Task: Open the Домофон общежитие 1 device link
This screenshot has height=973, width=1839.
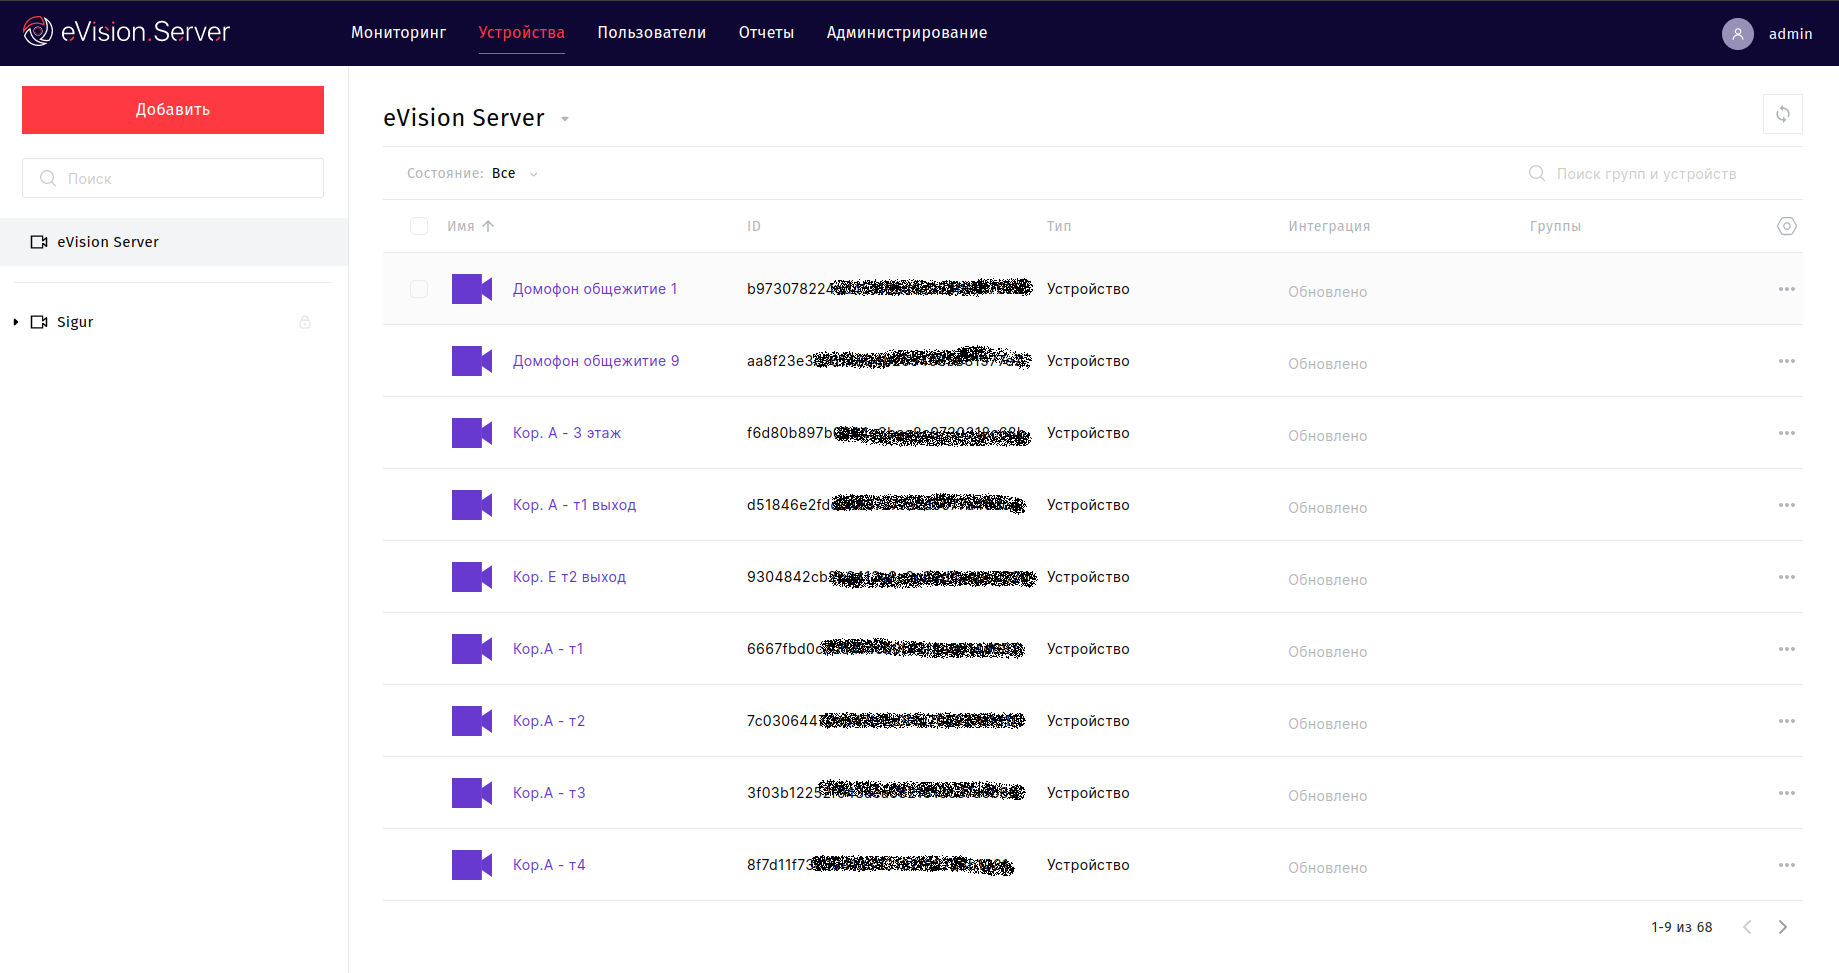Action: tap(595, 289)
